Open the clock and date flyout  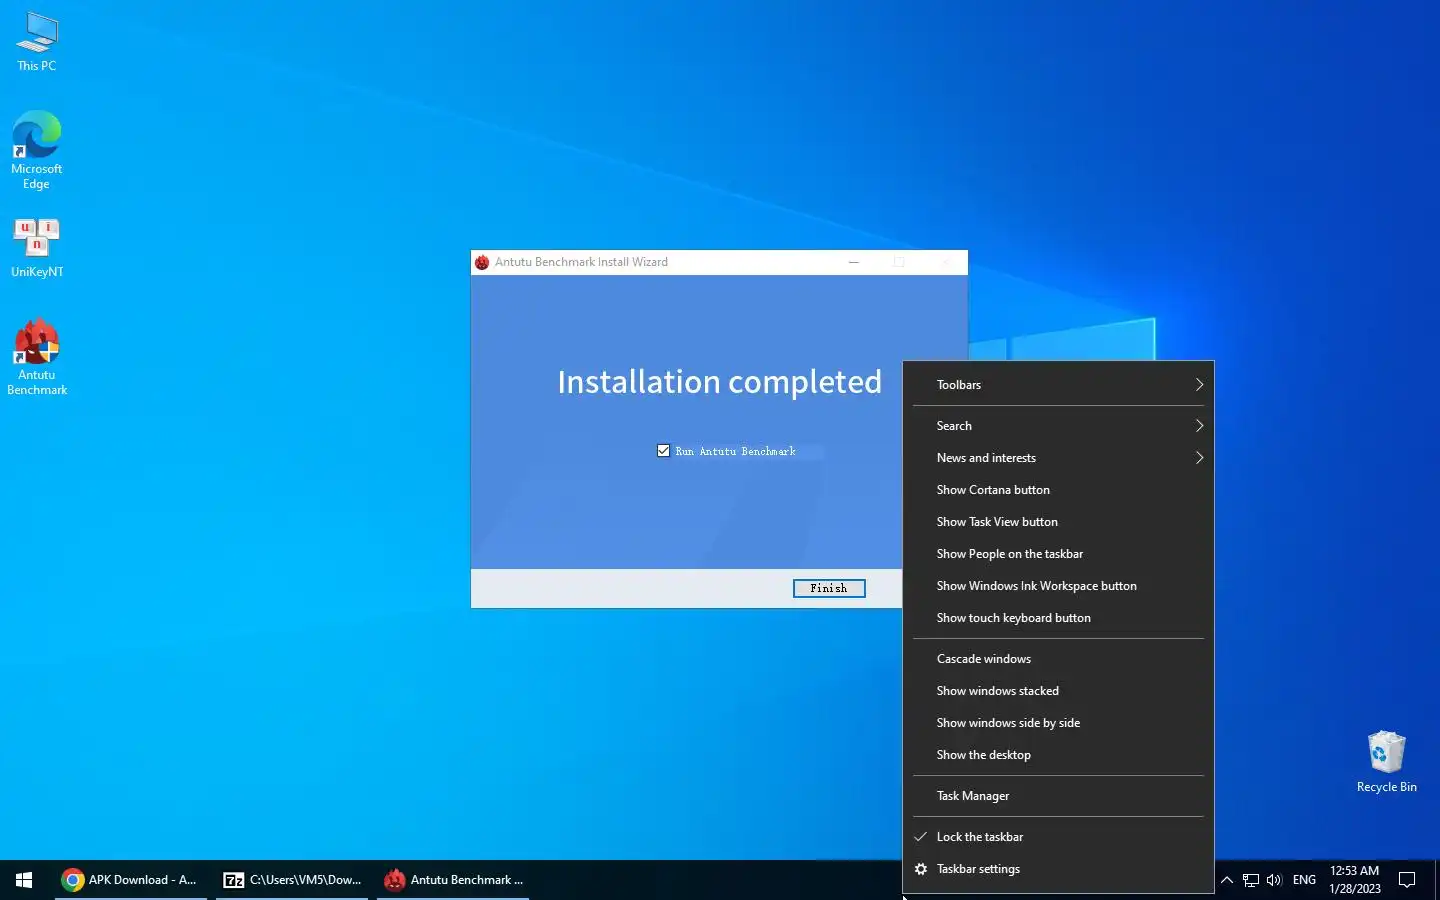(x=1355, y=880)
